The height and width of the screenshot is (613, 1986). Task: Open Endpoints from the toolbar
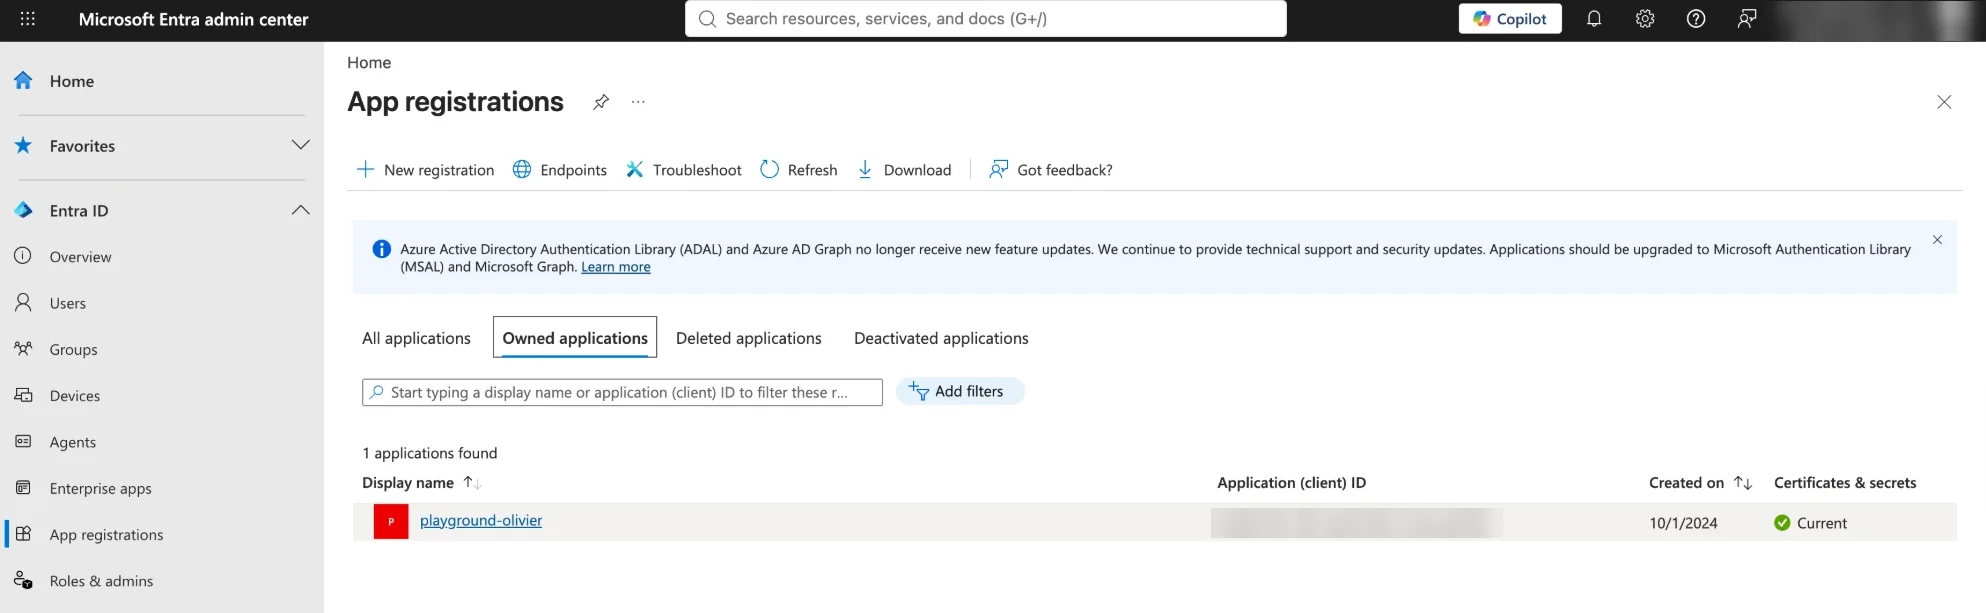[x=559, y=170]
